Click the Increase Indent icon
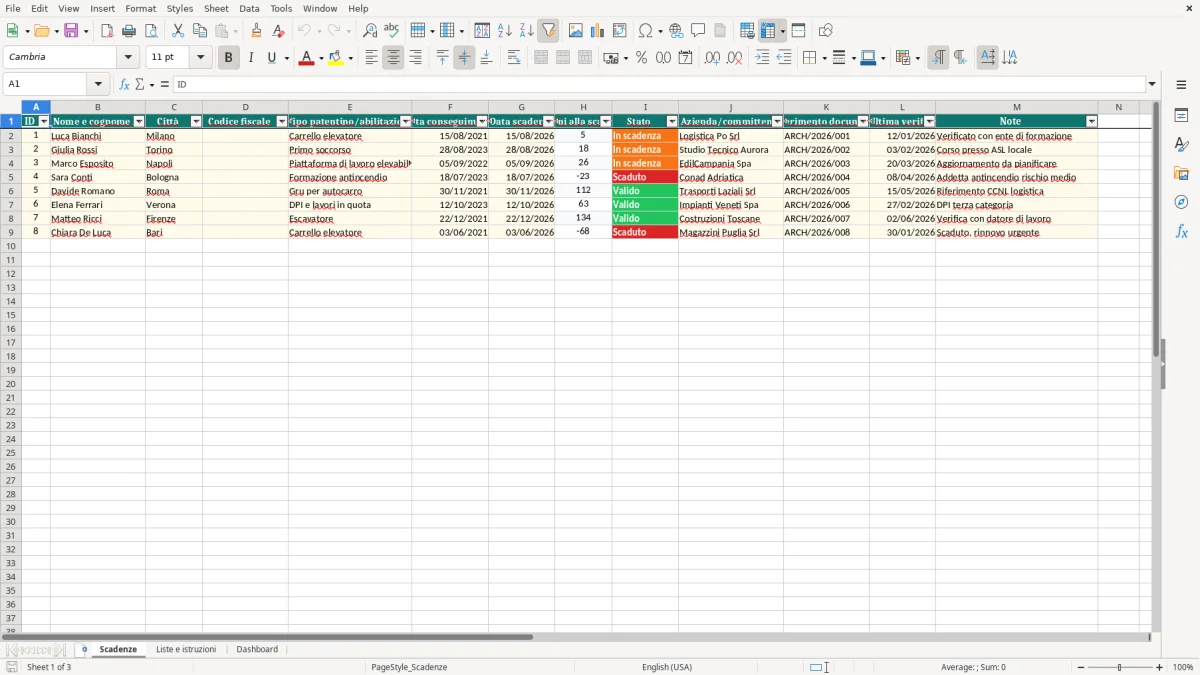The height and width of the screenshot is (675, 1200). click(762, 58)
